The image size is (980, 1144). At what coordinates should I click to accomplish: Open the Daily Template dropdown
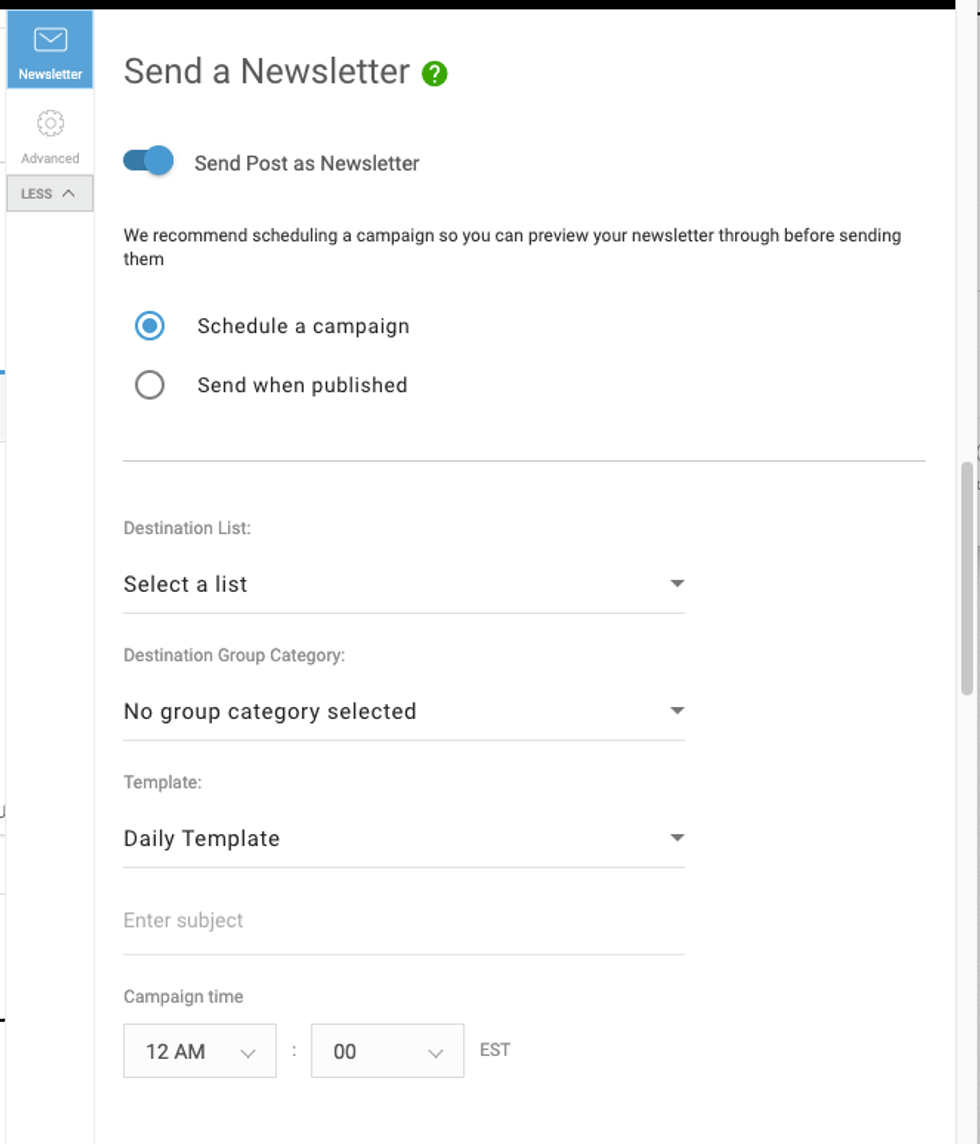[403, 838]
